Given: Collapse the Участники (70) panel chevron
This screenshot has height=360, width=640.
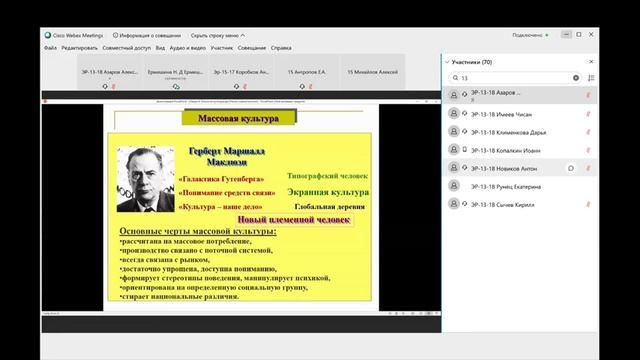Looking at the screenshot, I should pyautogui.click(x=447, y=62).
